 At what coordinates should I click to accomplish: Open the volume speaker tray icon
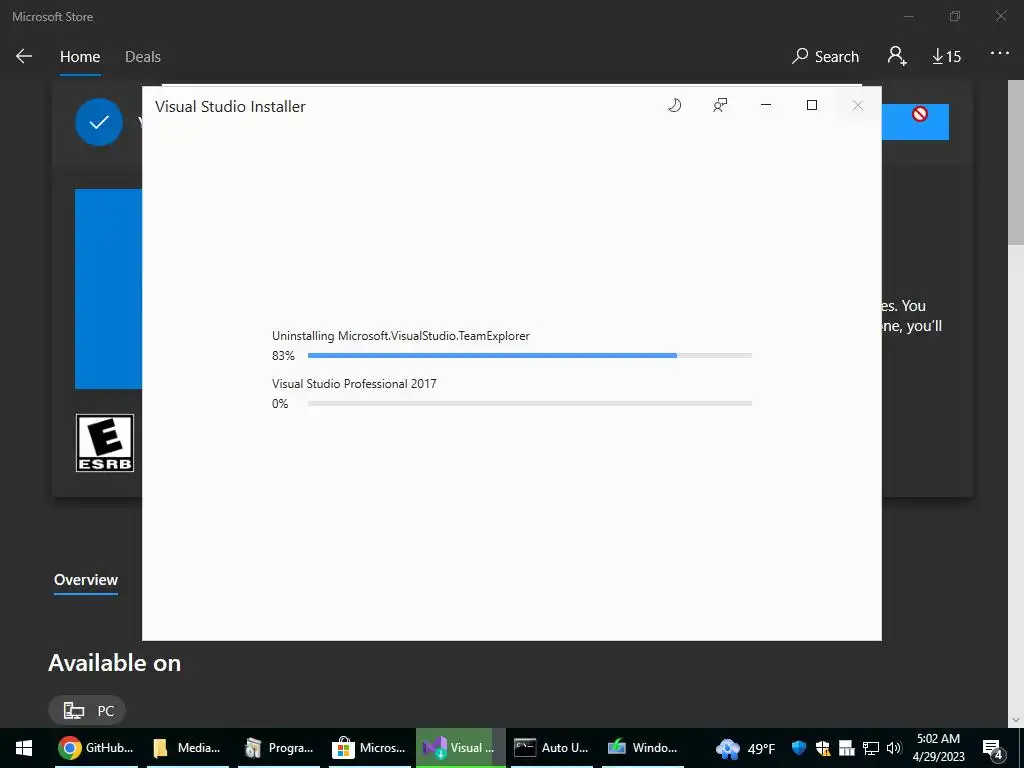point(894,748)
